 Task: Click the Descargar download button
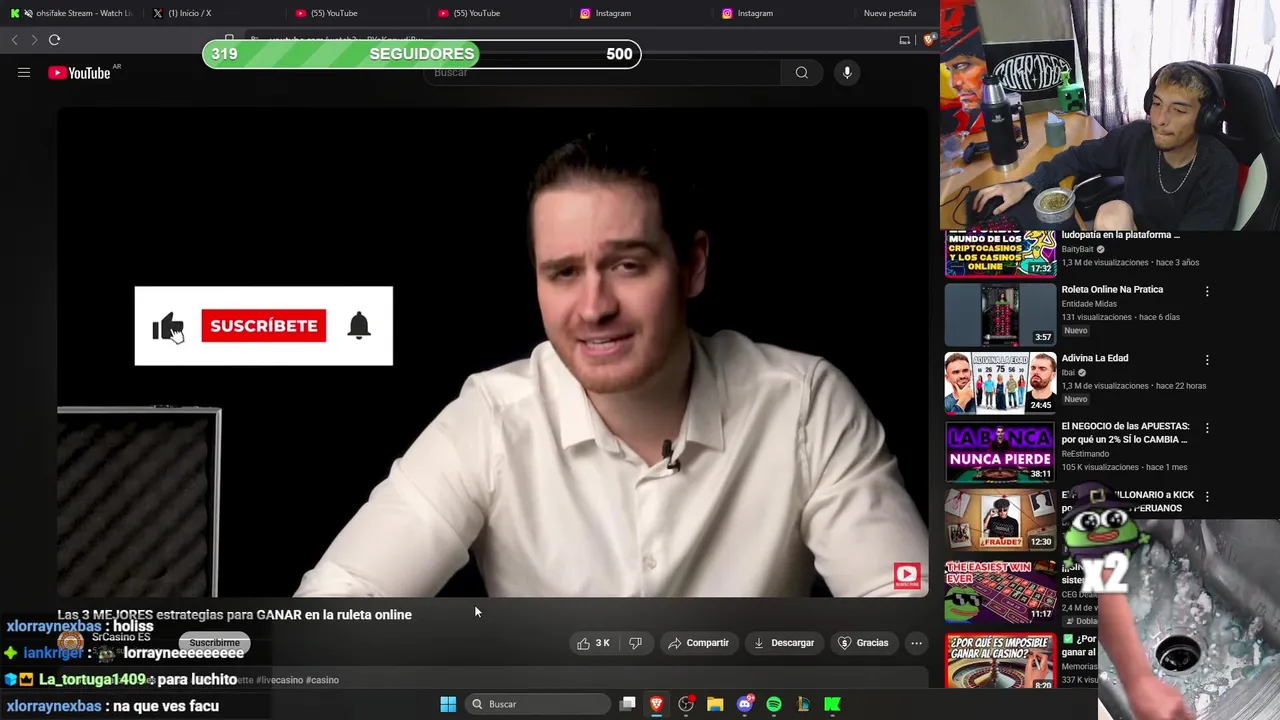[783, 643]
